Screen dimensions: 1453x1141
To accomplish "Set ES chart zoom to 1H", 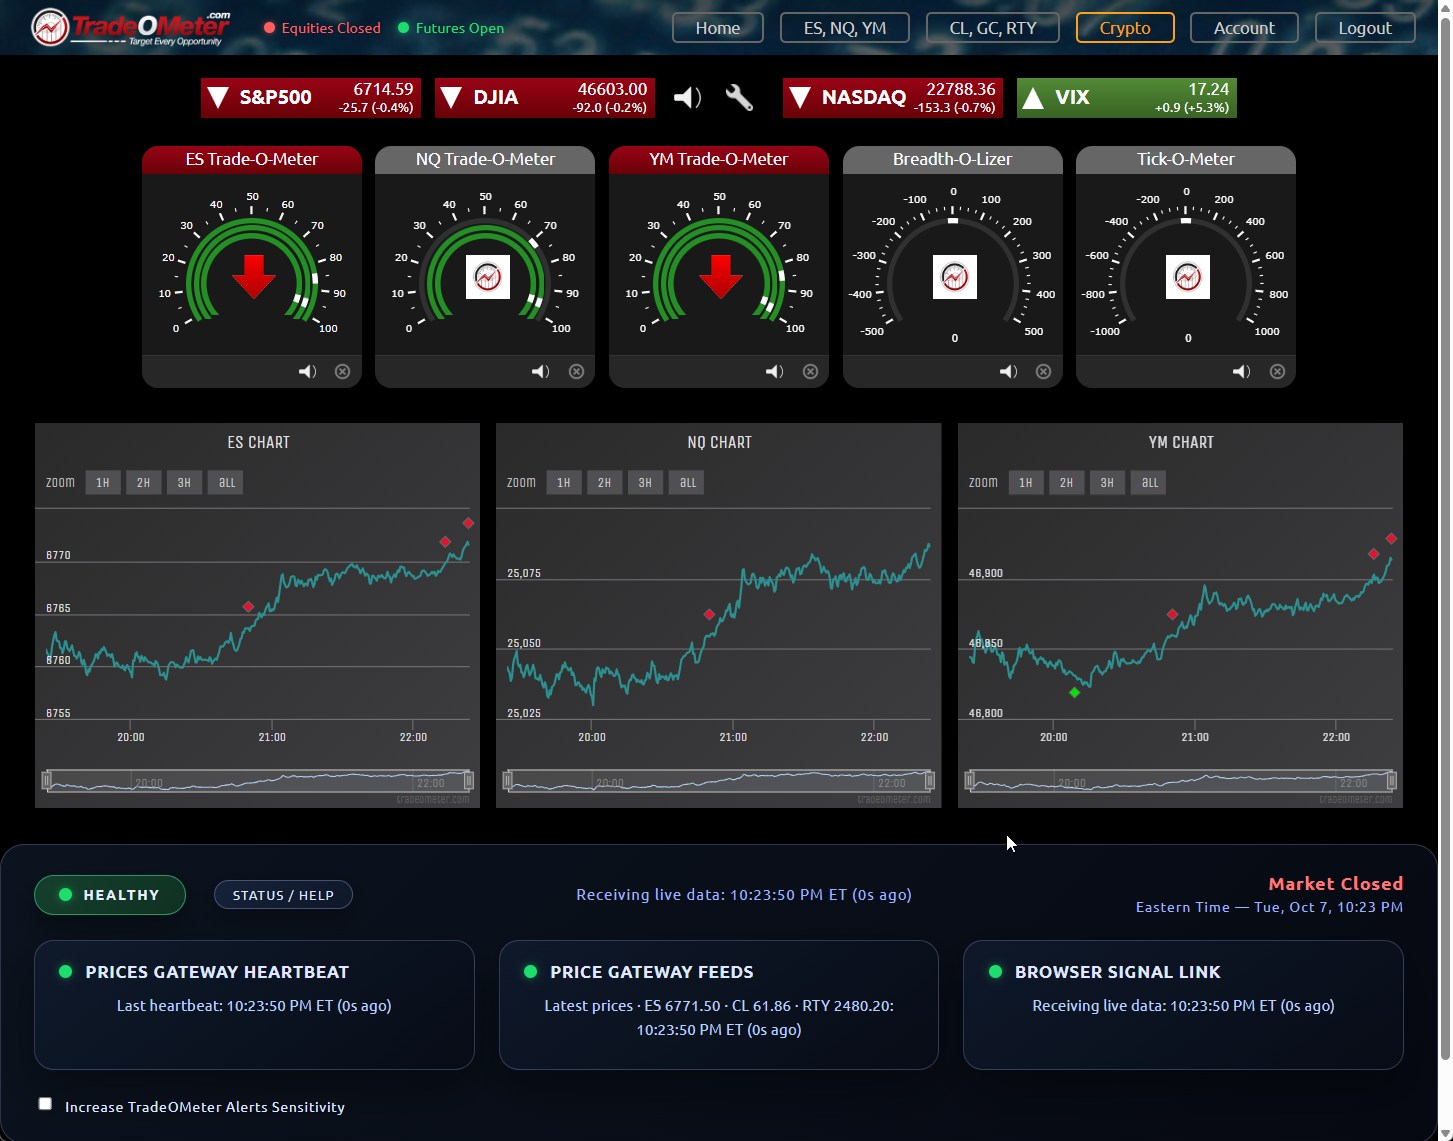I will [x=103, y=483].
